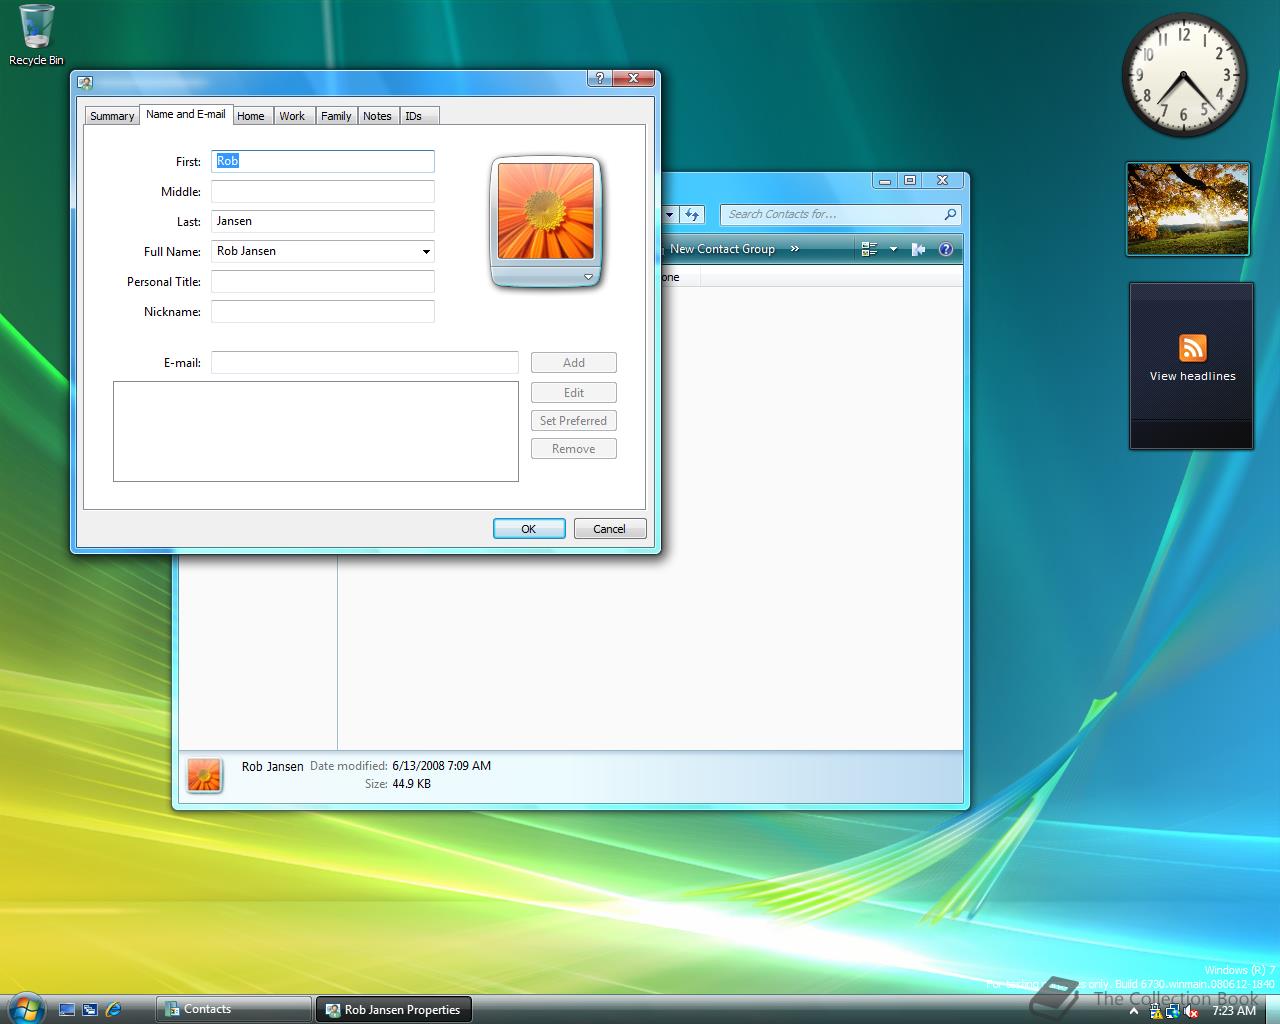Click the Last name field containing Jansen

[323, 221]
